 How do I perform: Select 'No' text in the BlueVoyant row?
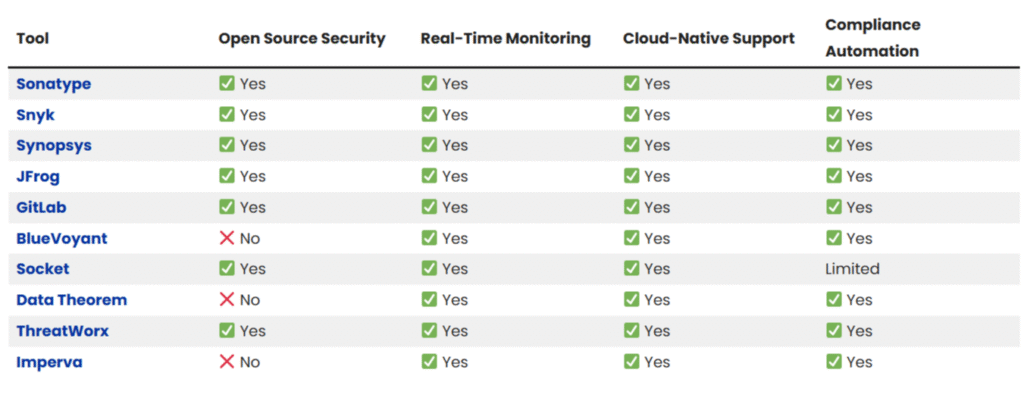coord(249,239)
